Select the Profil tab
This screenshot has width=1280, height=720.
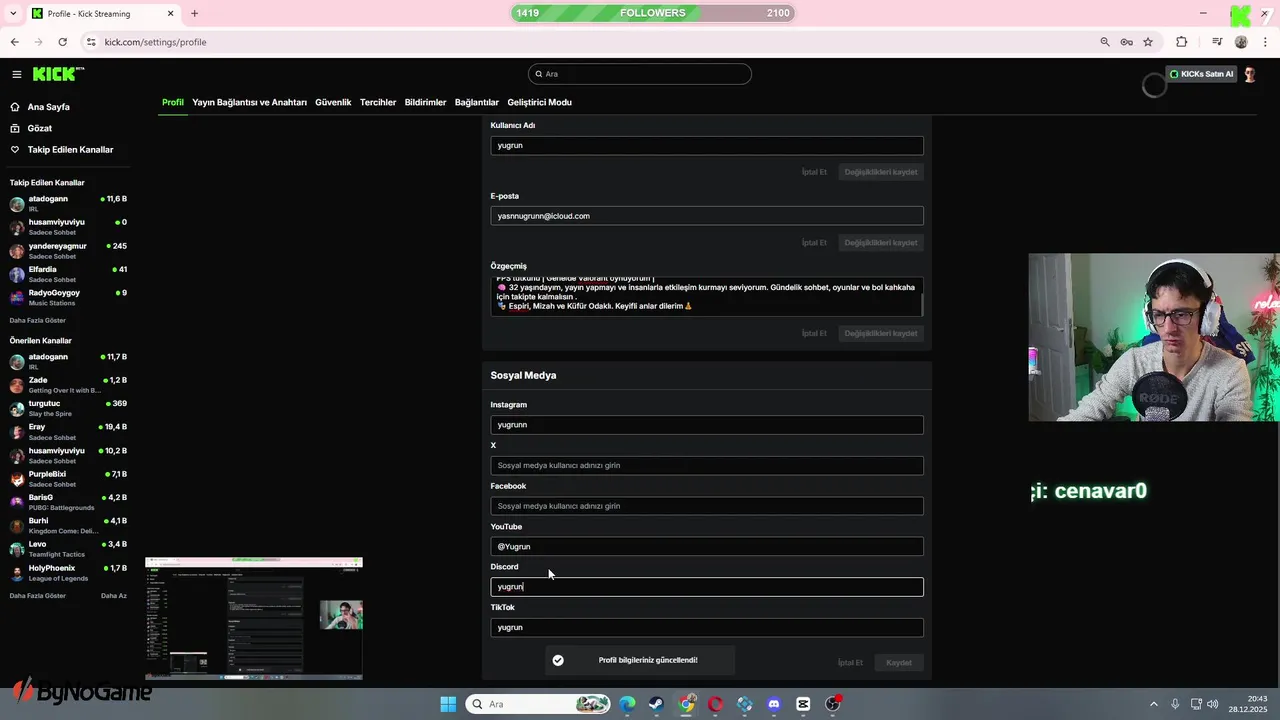tap(173, 102)
